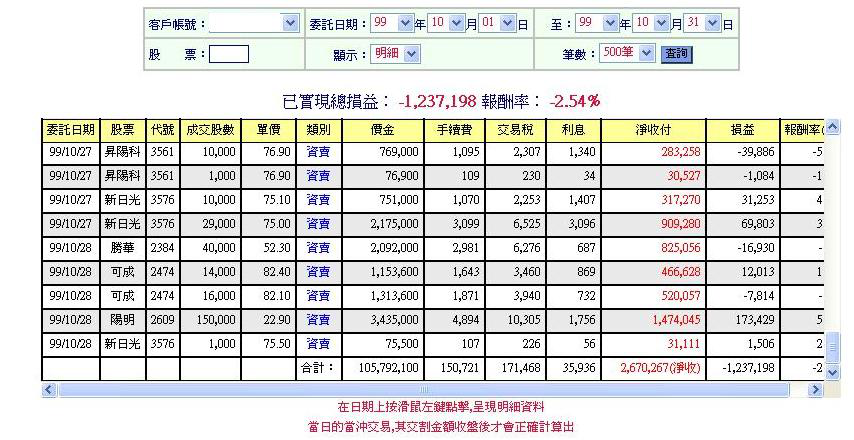
Task: Click 資賣 link in 2,175,000 row
Action: tap(318, 224)
